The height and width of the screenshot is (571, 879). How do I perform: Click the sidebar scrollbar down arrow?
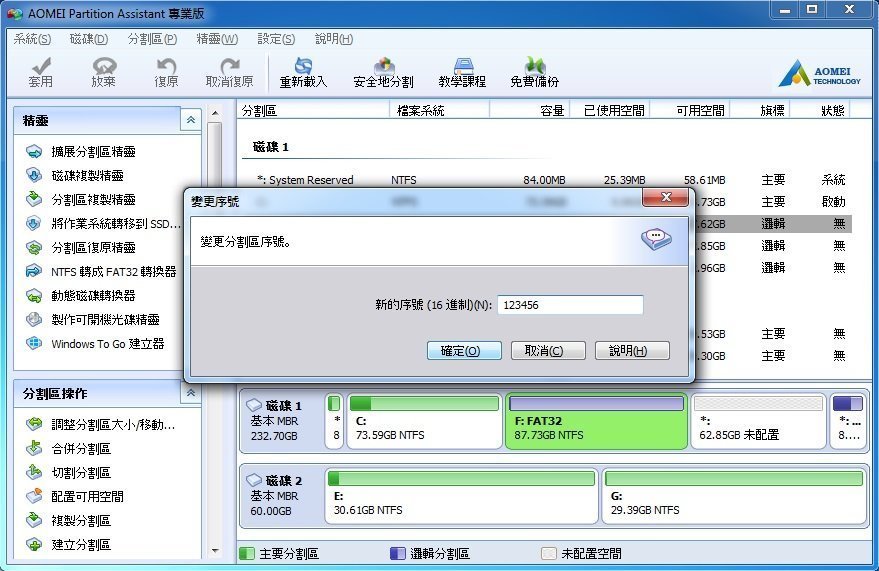click(215, 551)
